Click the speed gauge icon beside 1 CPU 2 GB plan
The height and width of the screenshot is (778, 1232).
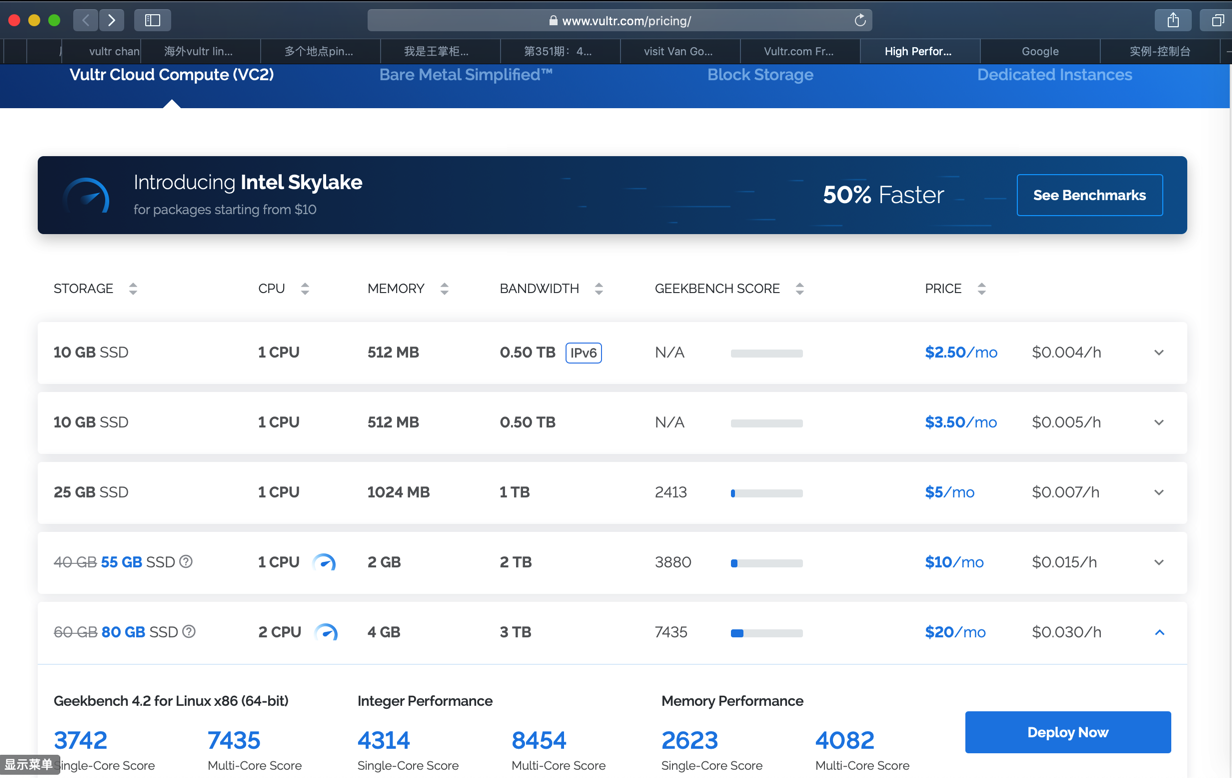coord(324,562)
